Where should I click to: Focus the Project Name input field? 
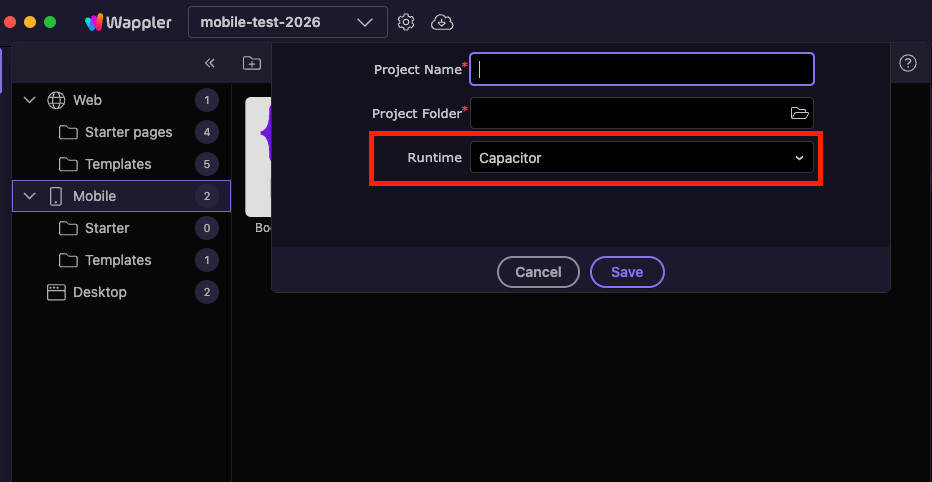641,69
